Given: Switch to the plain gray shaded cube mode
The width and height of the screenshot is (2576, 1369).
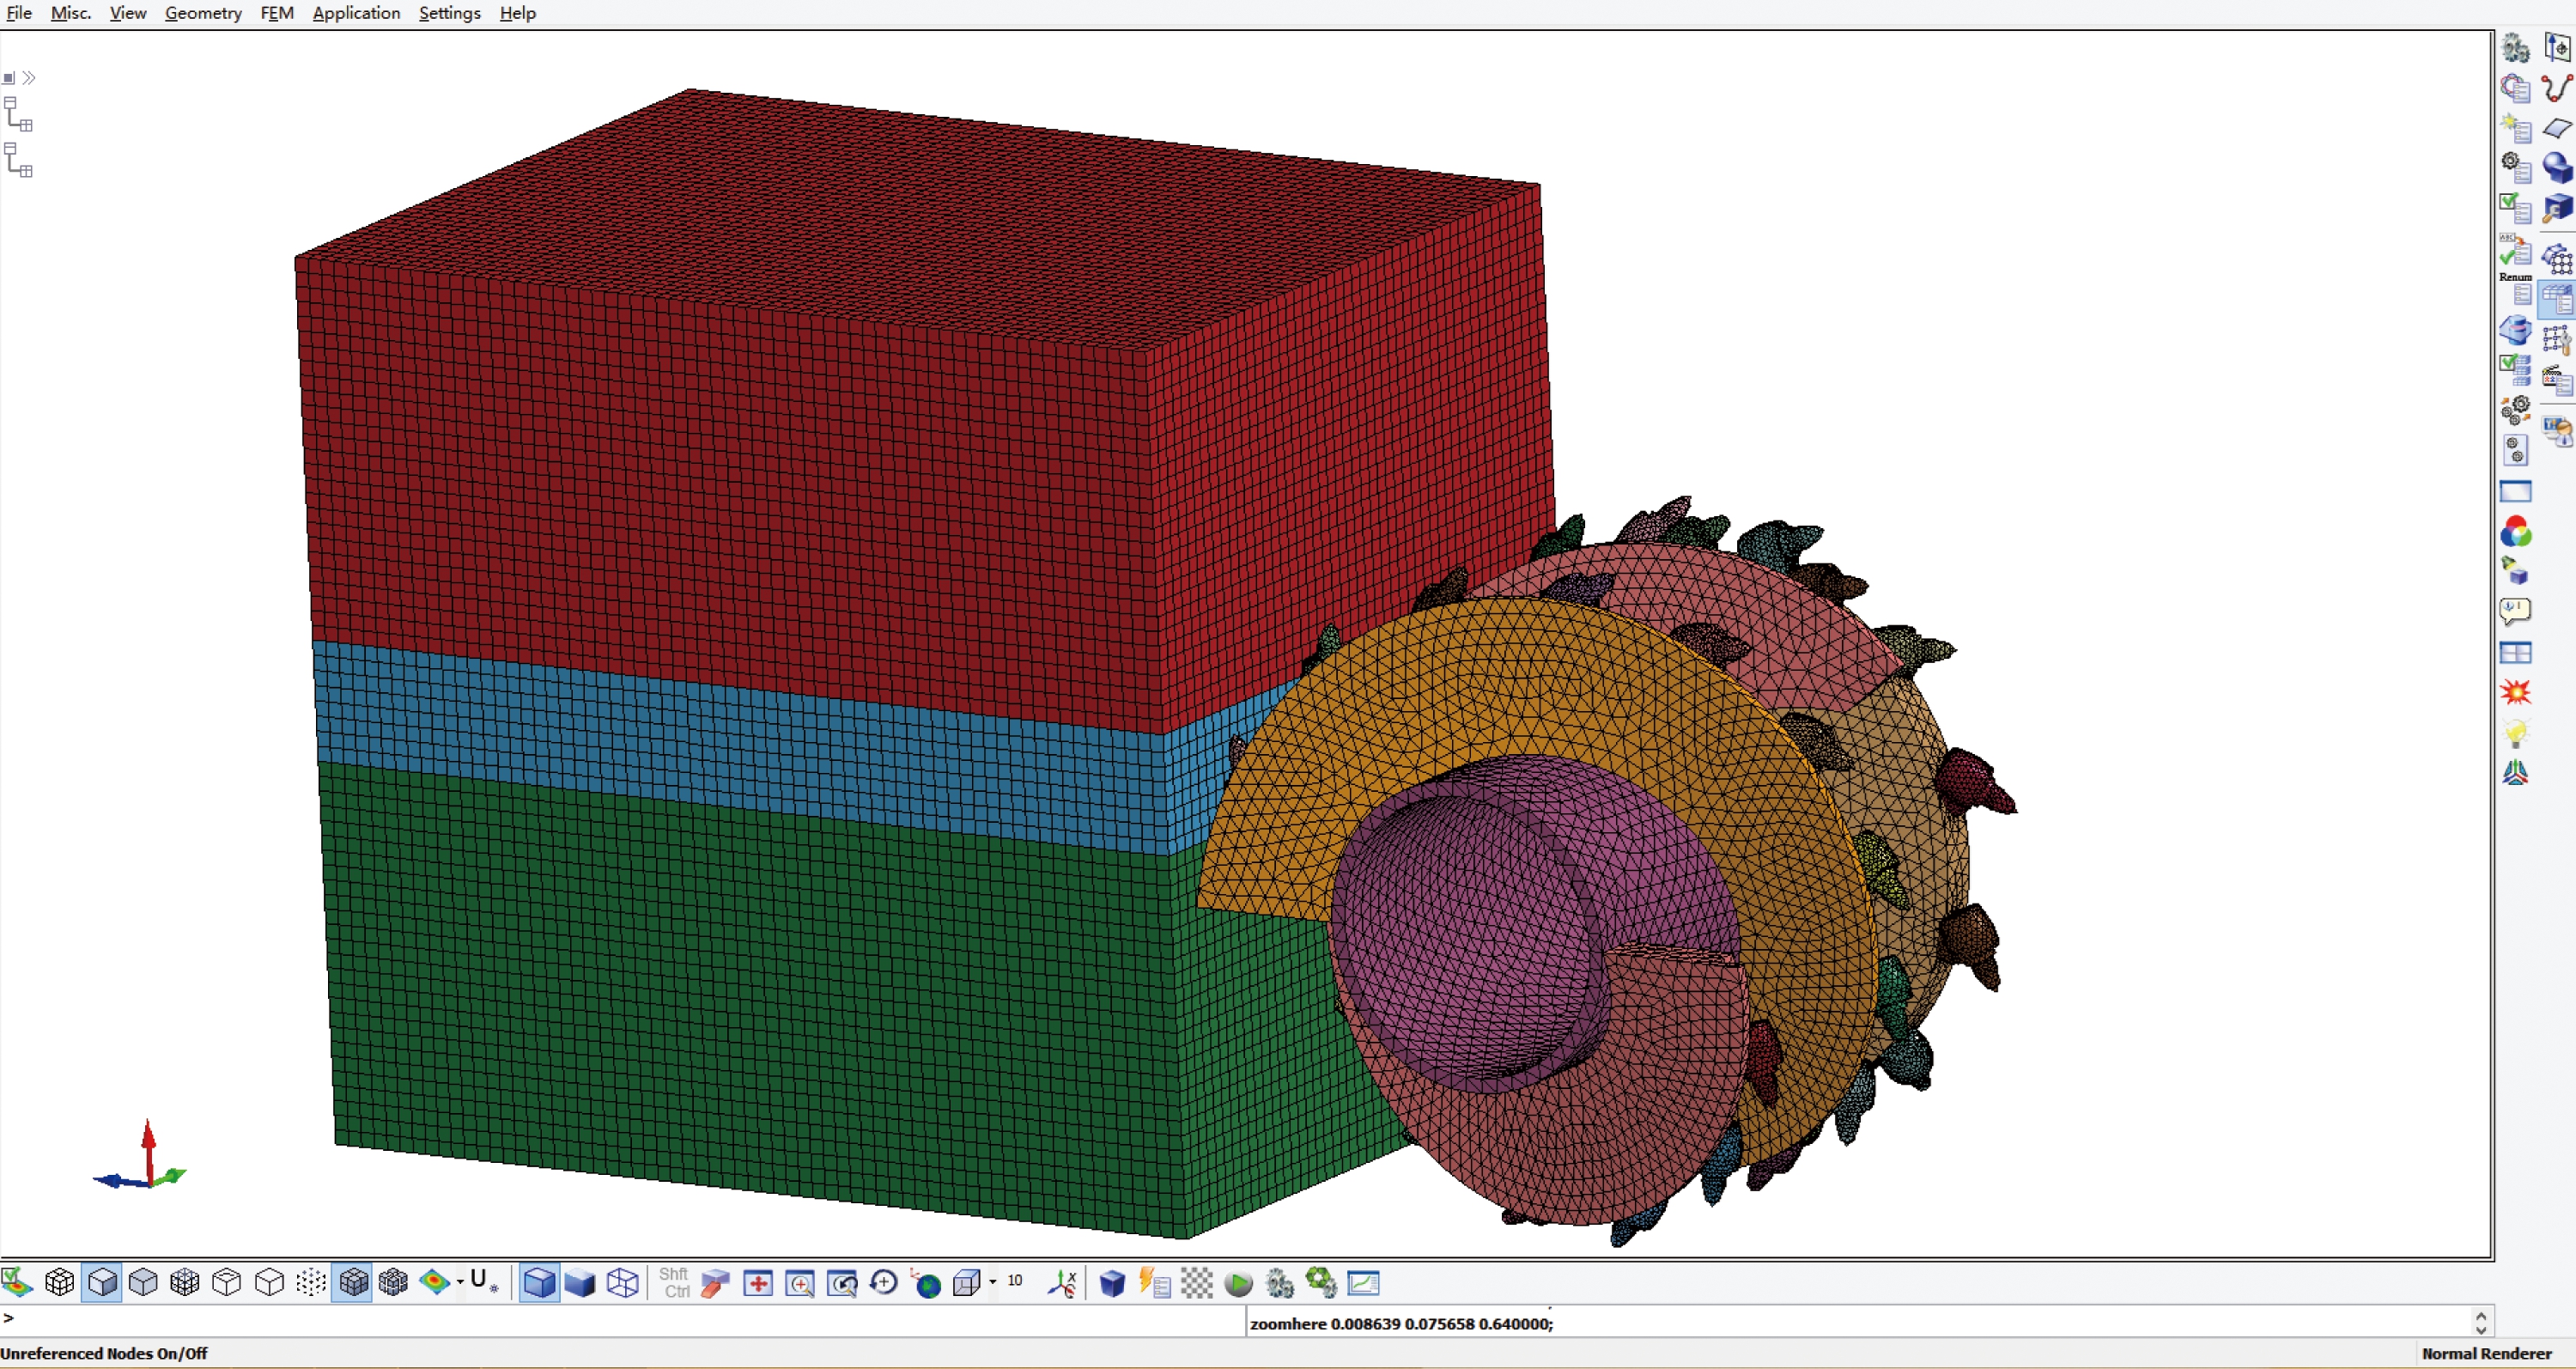Looking at the screenshot, I should coord(143,1282).
